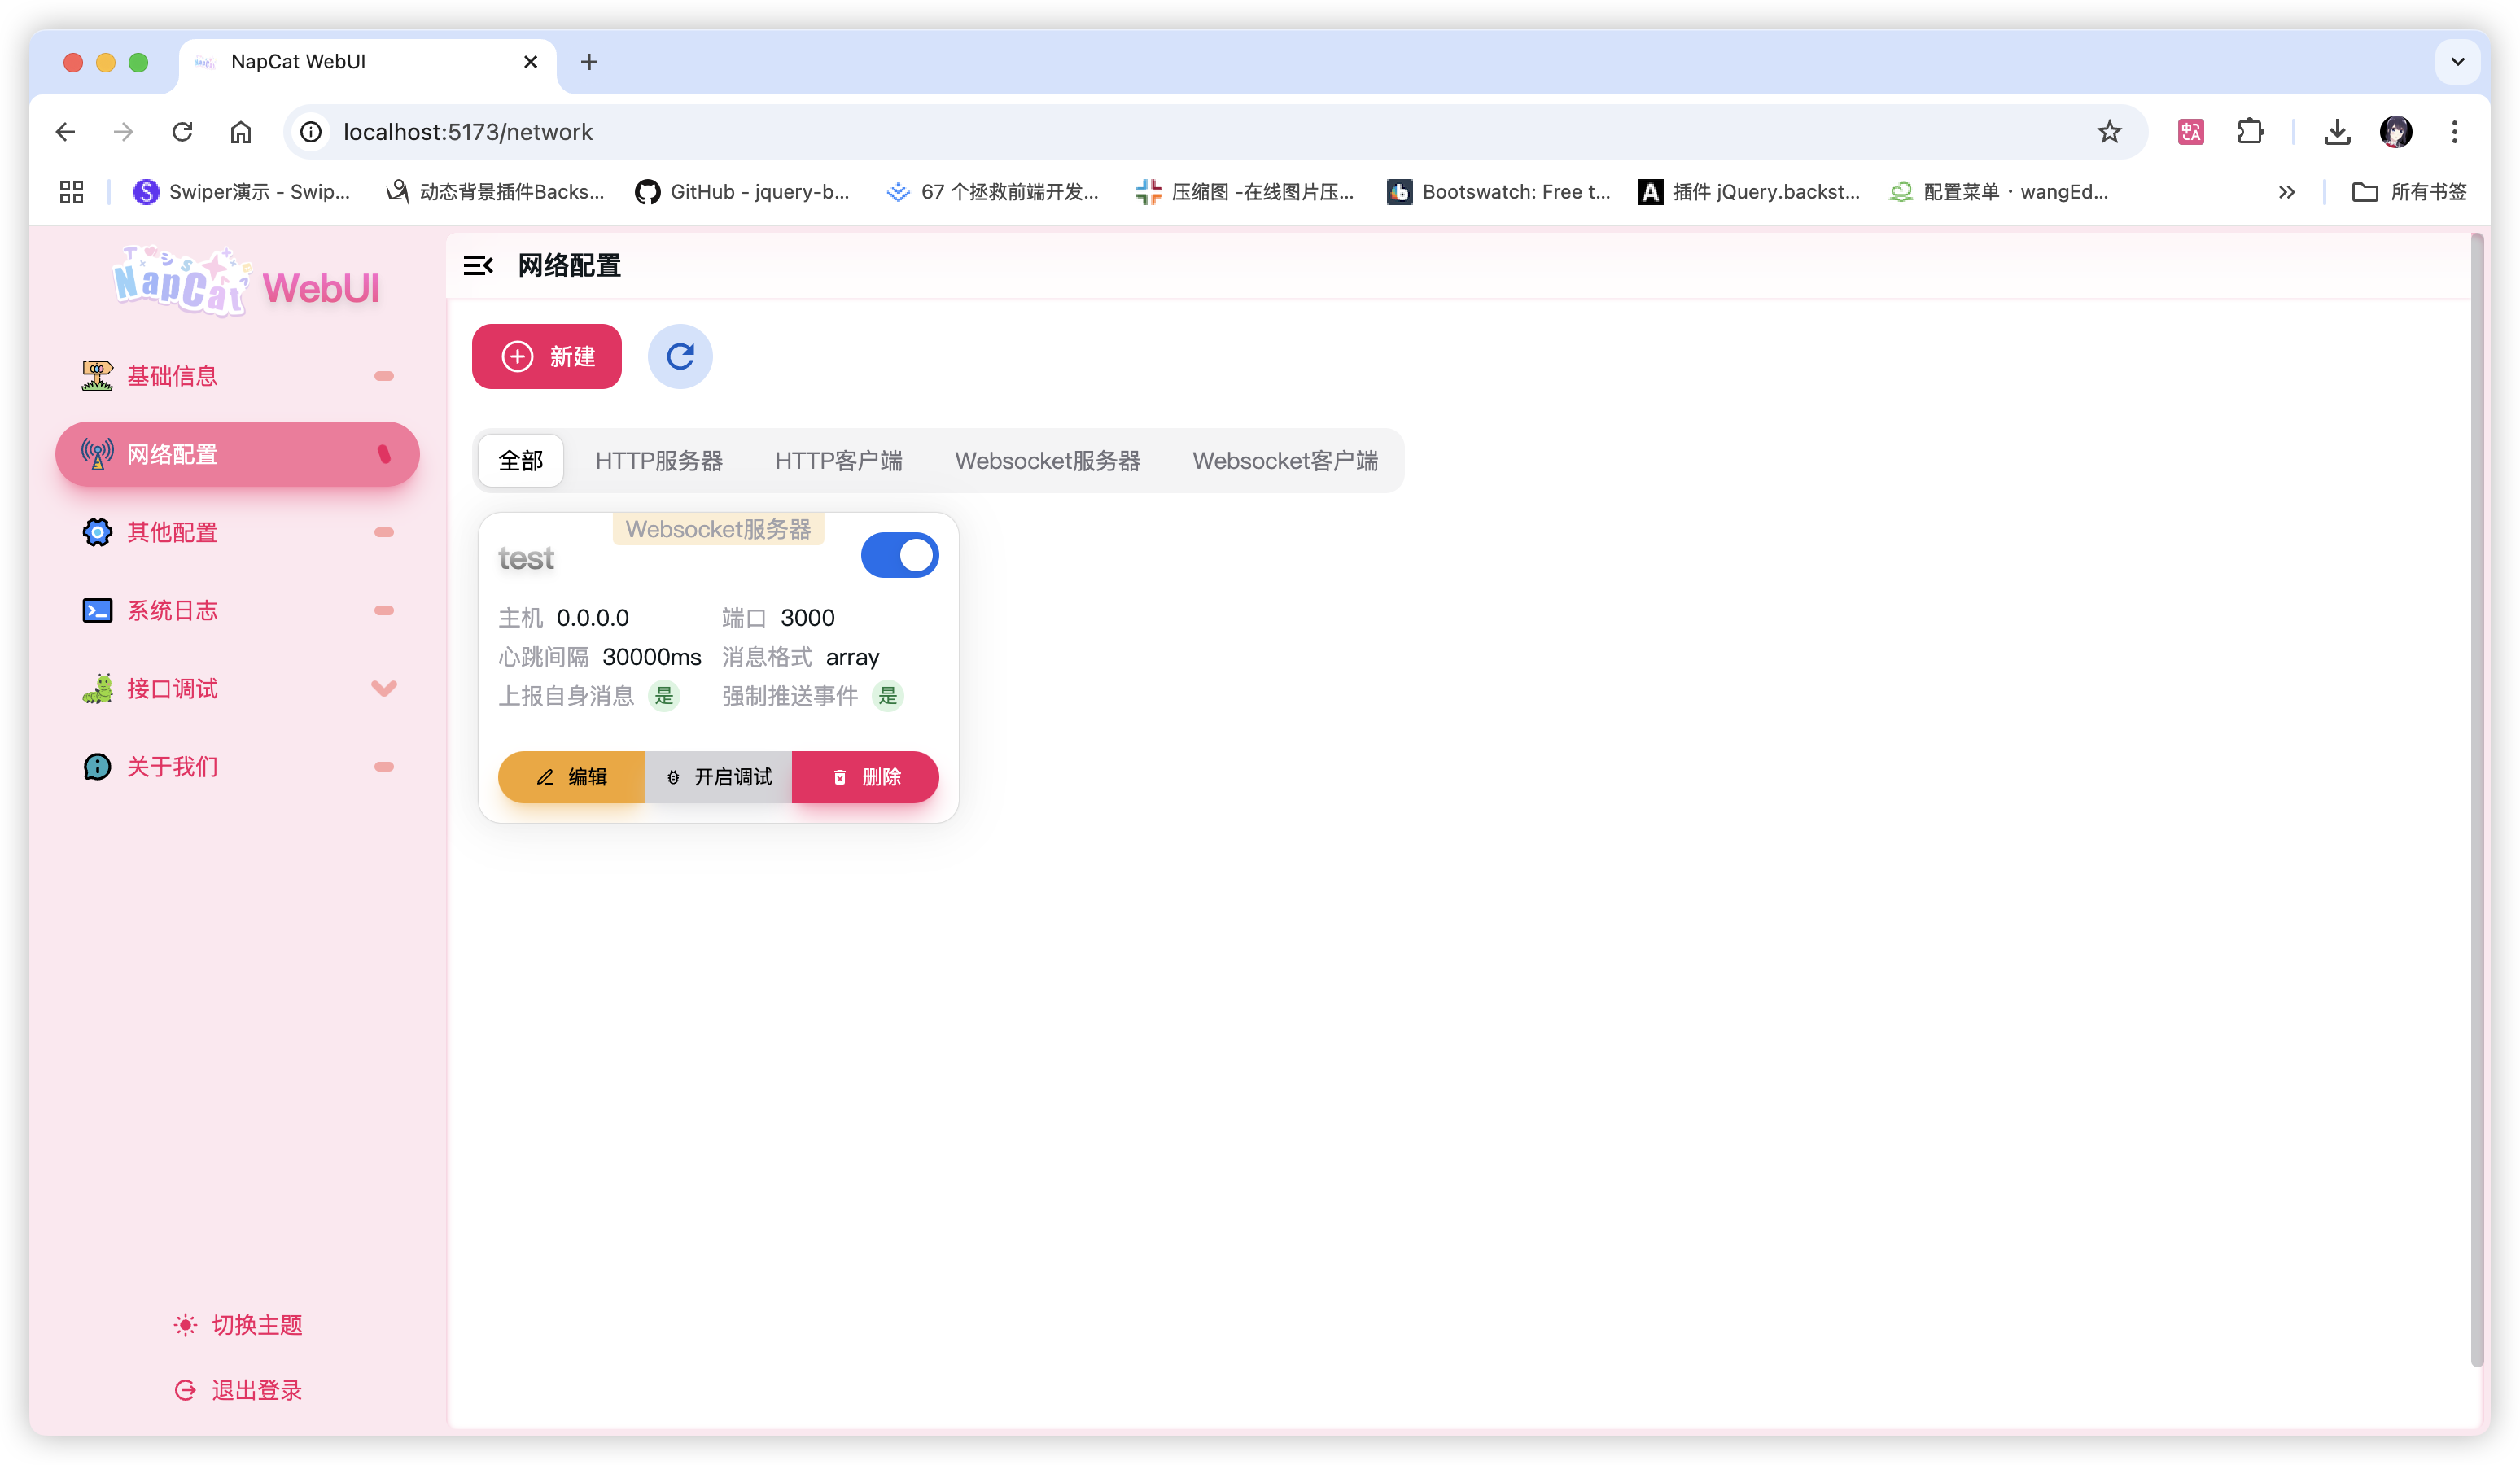
Task: Open 其他配置 in the sidebar
Action: [x=237, y=532]
